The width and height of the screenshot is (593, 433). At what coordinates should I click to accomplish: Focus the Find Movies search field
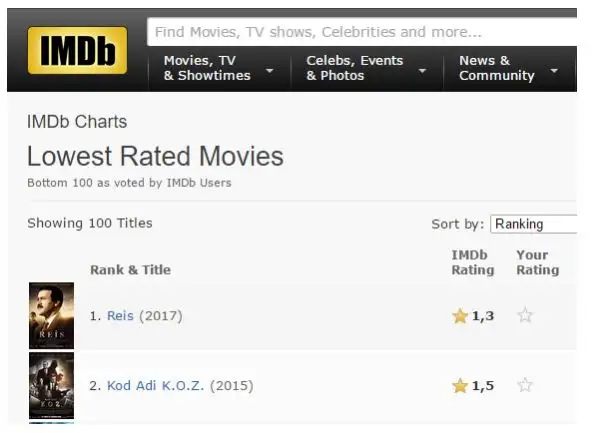point(362,32)
